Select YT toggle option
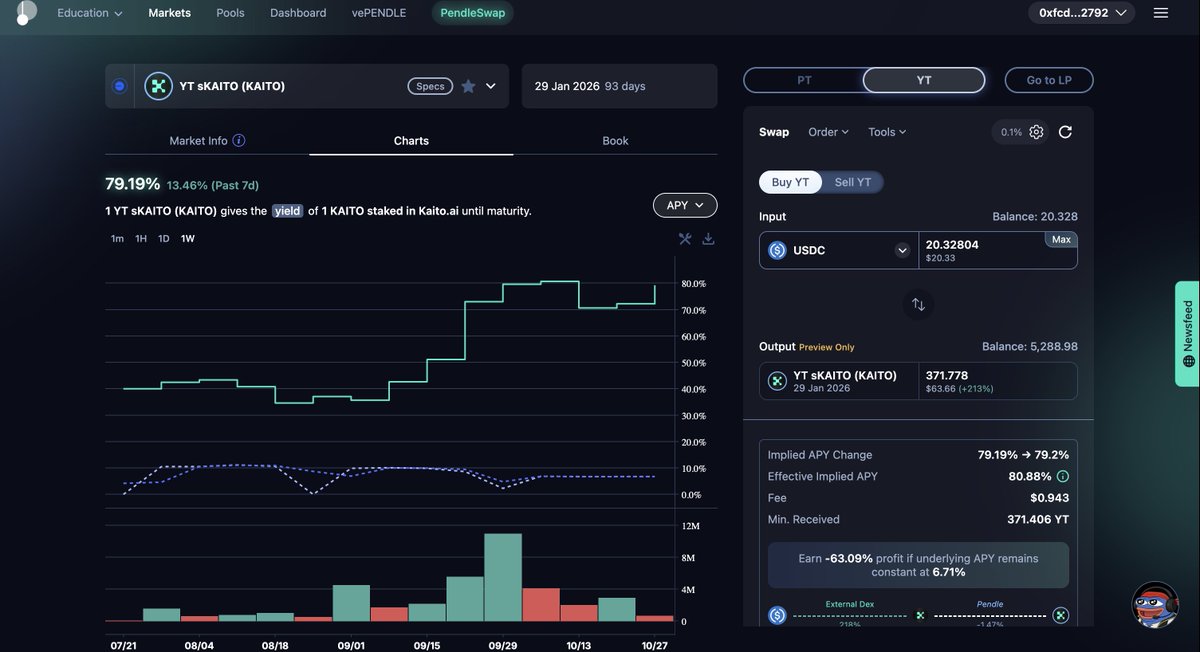Viewport: 1200px width, 652px height. (x=924, y=80)
